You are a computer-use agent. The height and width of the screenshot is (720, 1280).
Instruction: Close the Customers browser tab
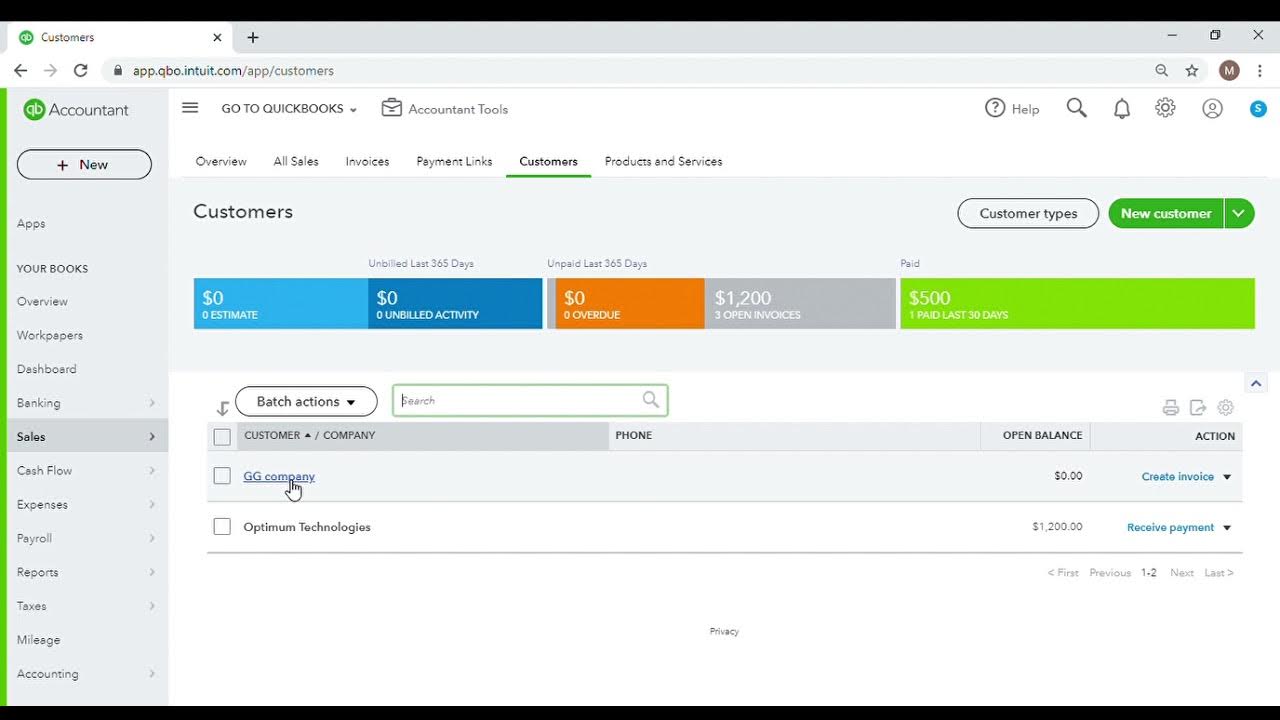point(217,37)
